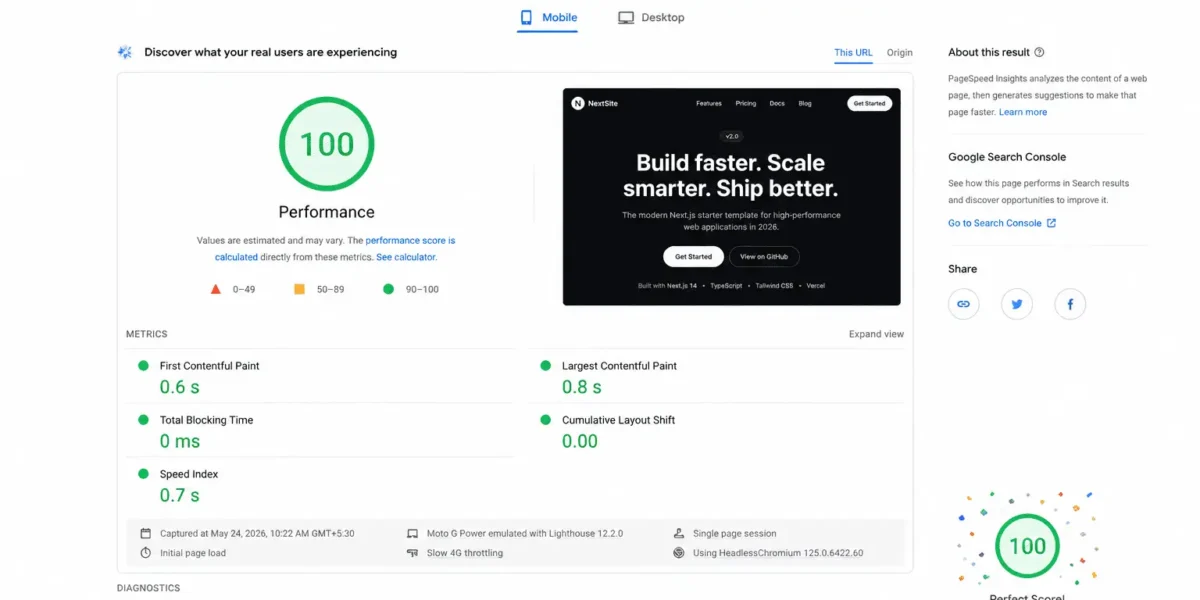Share the result on Facebook

1070,304
